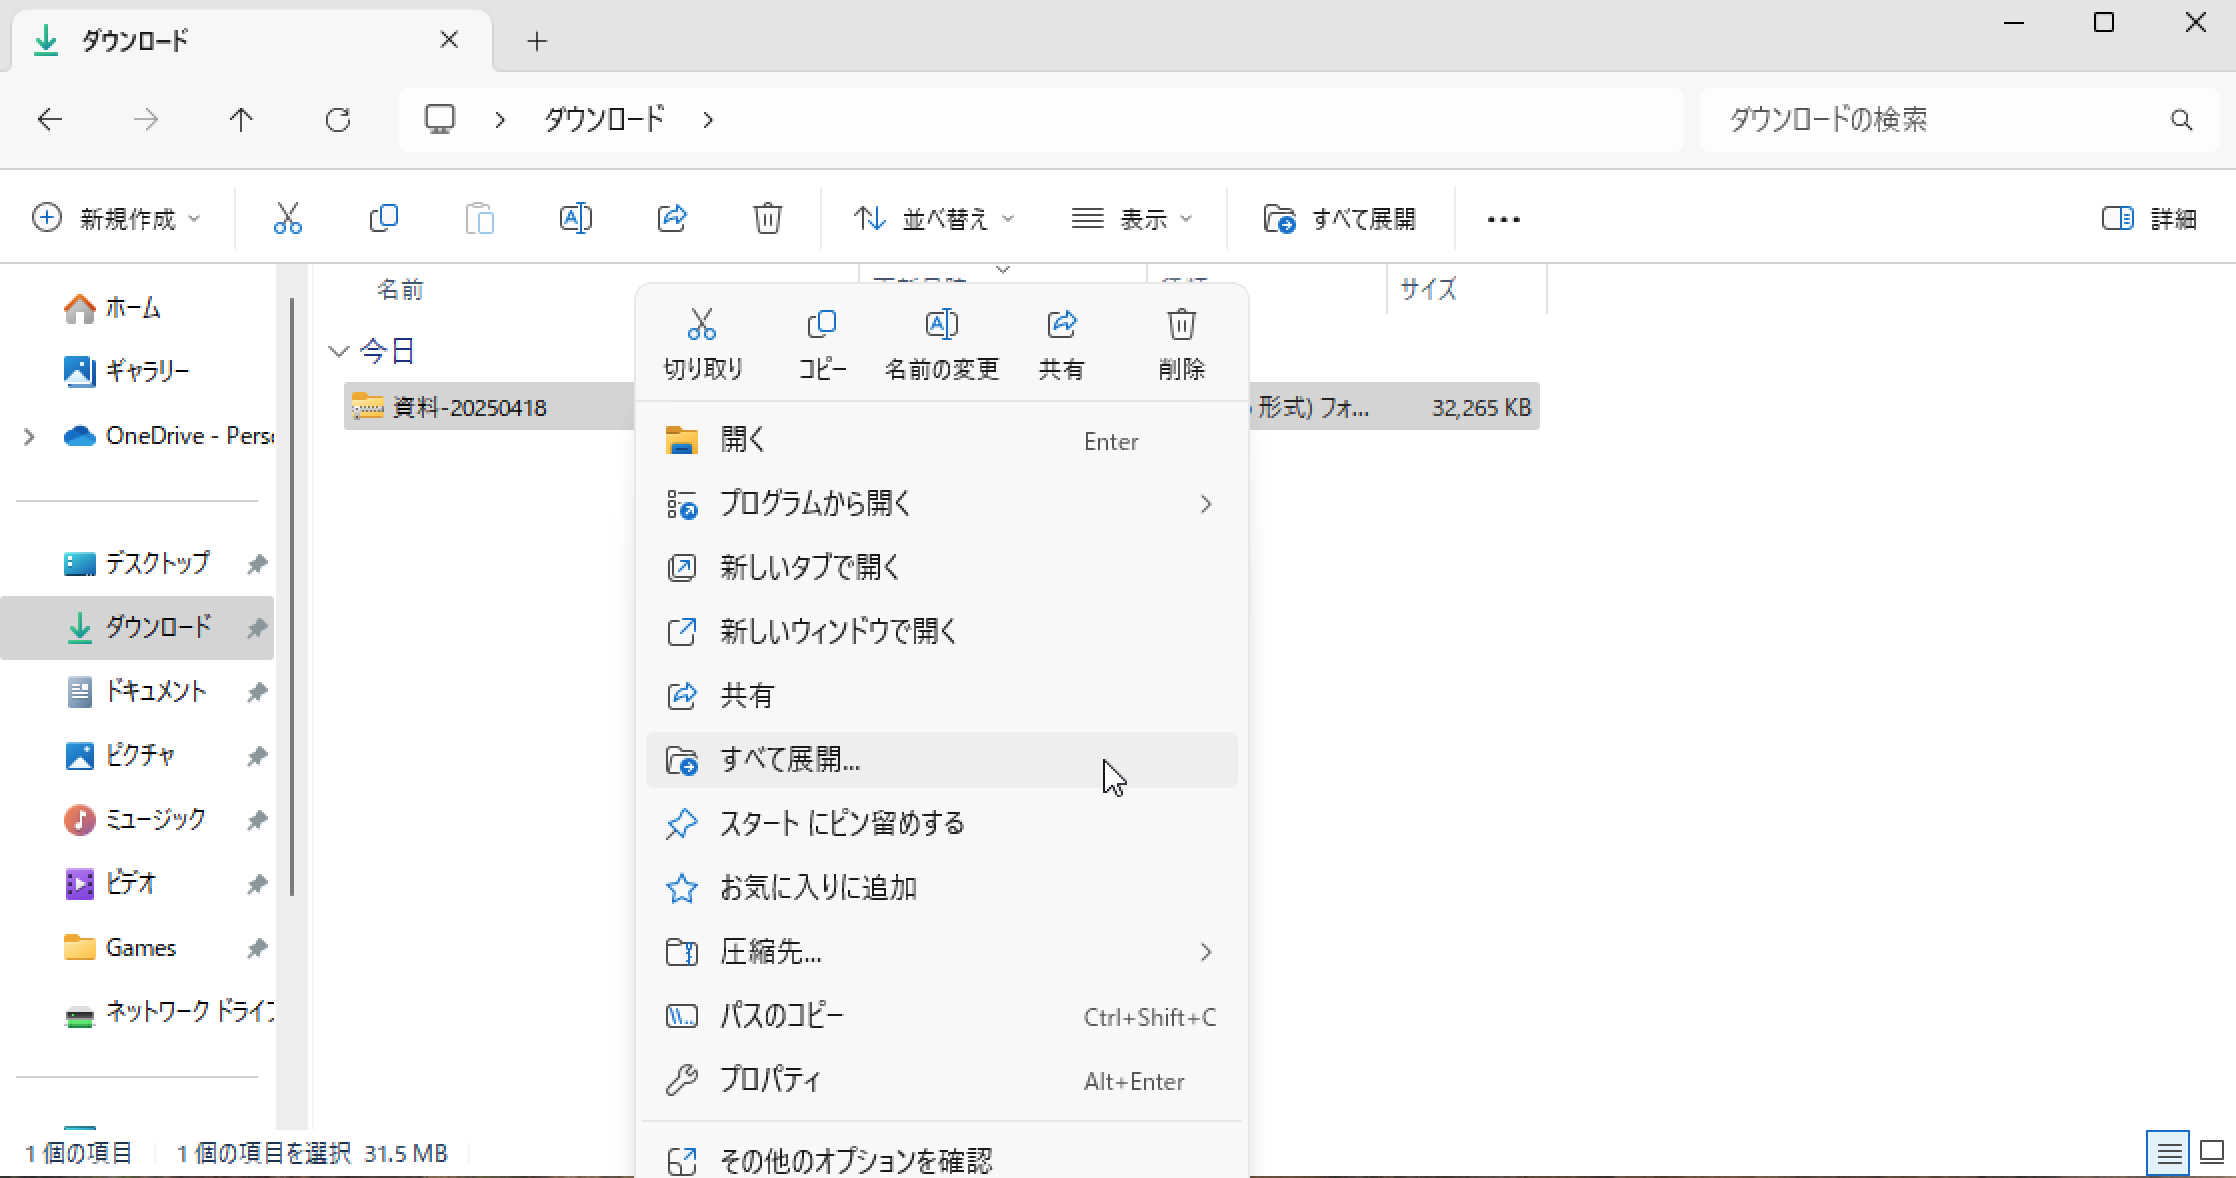This screenshot has width=2236, height=1178.
Task: Close the ダウンロード tab
Action: point(450,40)
